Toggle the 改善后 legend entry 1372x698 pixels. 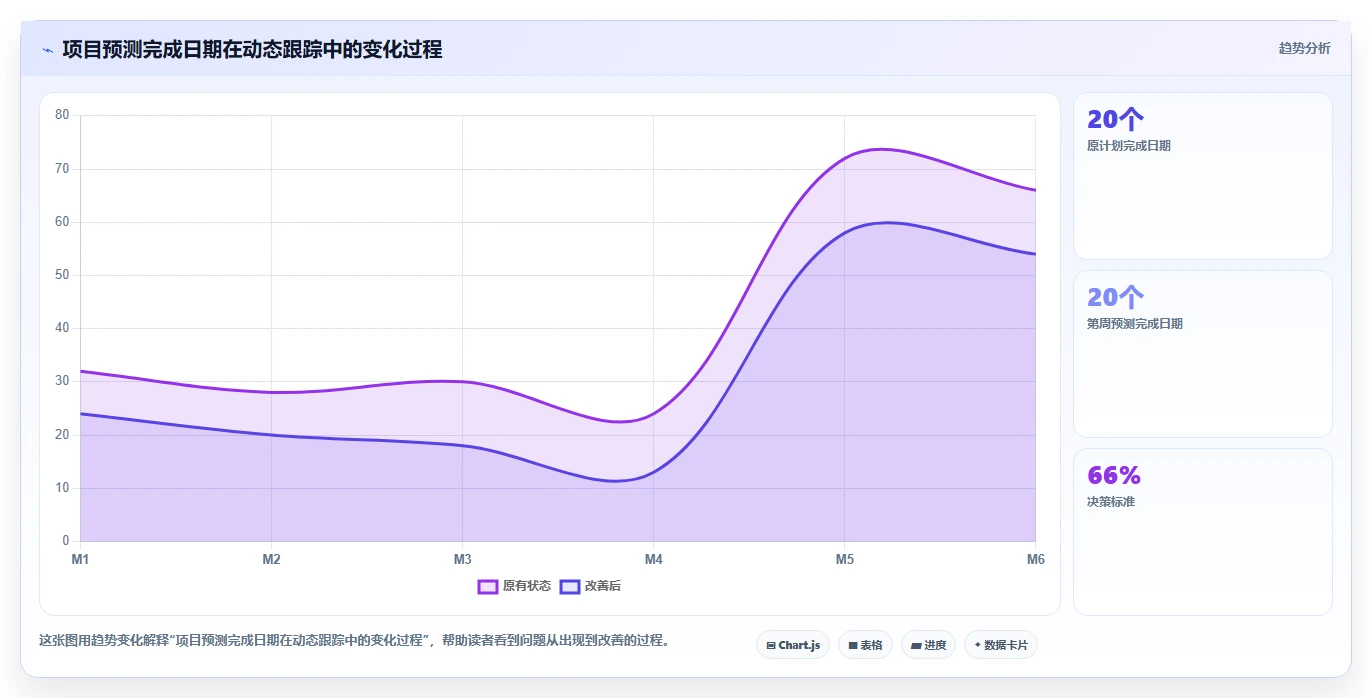click(x=590, y=586)
